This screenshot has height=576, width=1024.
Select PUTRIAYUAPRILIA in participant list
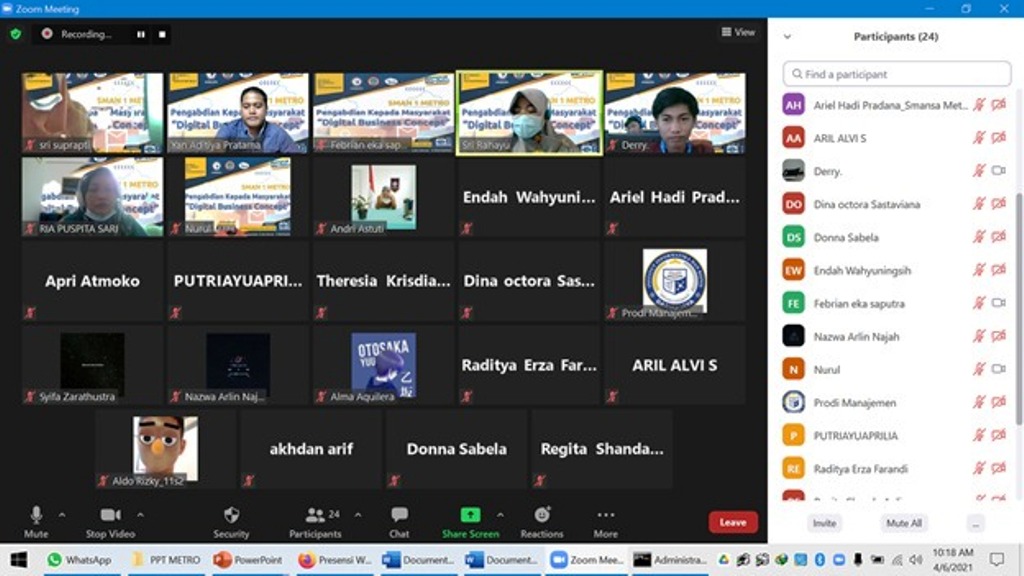tap(897, 436)
